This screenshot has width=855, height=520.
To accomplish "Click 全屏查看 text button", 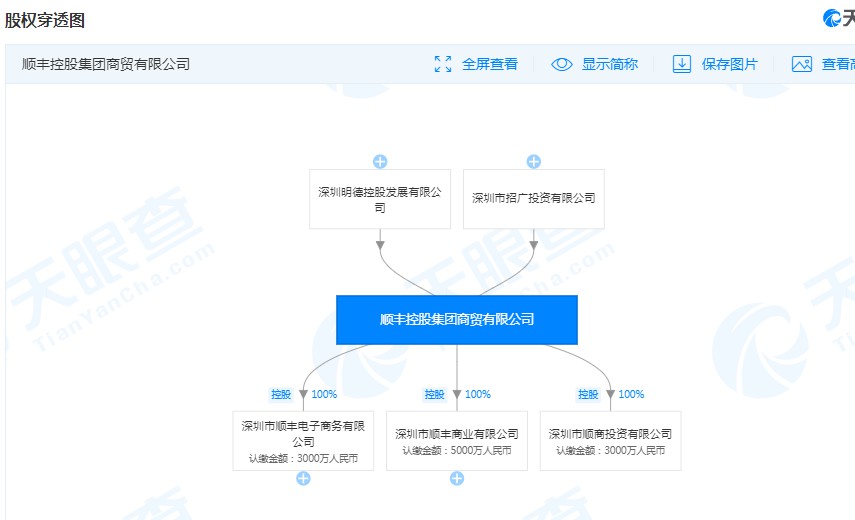I will 490,64.
